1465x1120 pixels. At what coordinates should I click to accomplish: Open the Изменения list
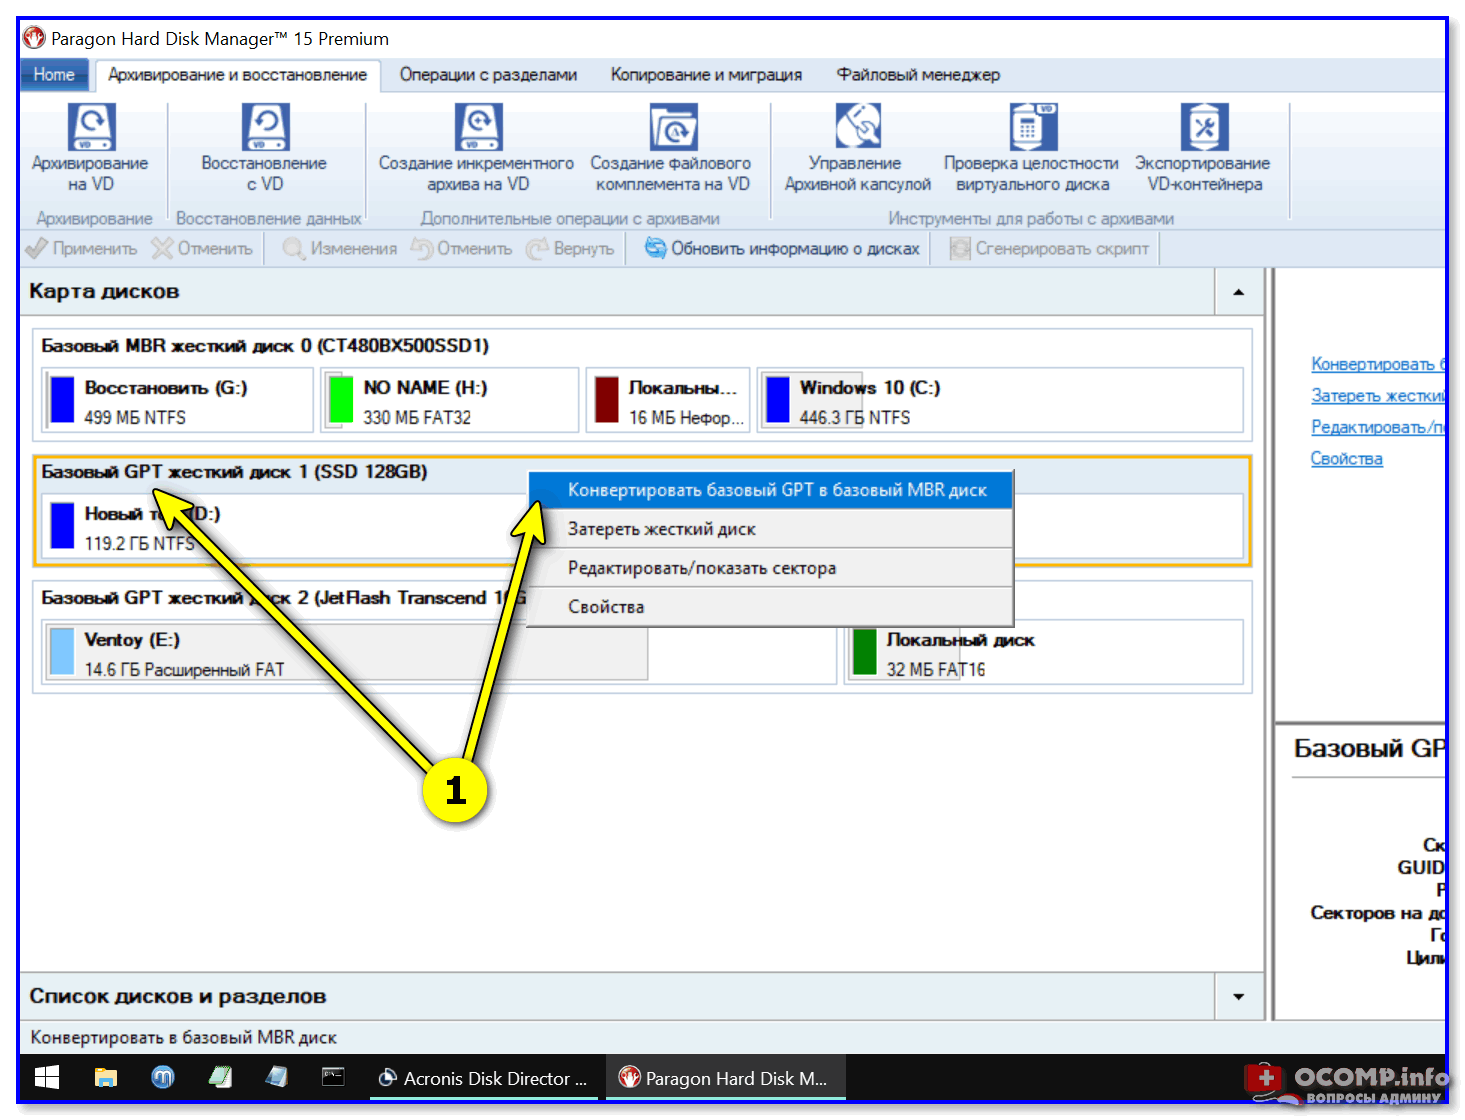click(340, 248)
